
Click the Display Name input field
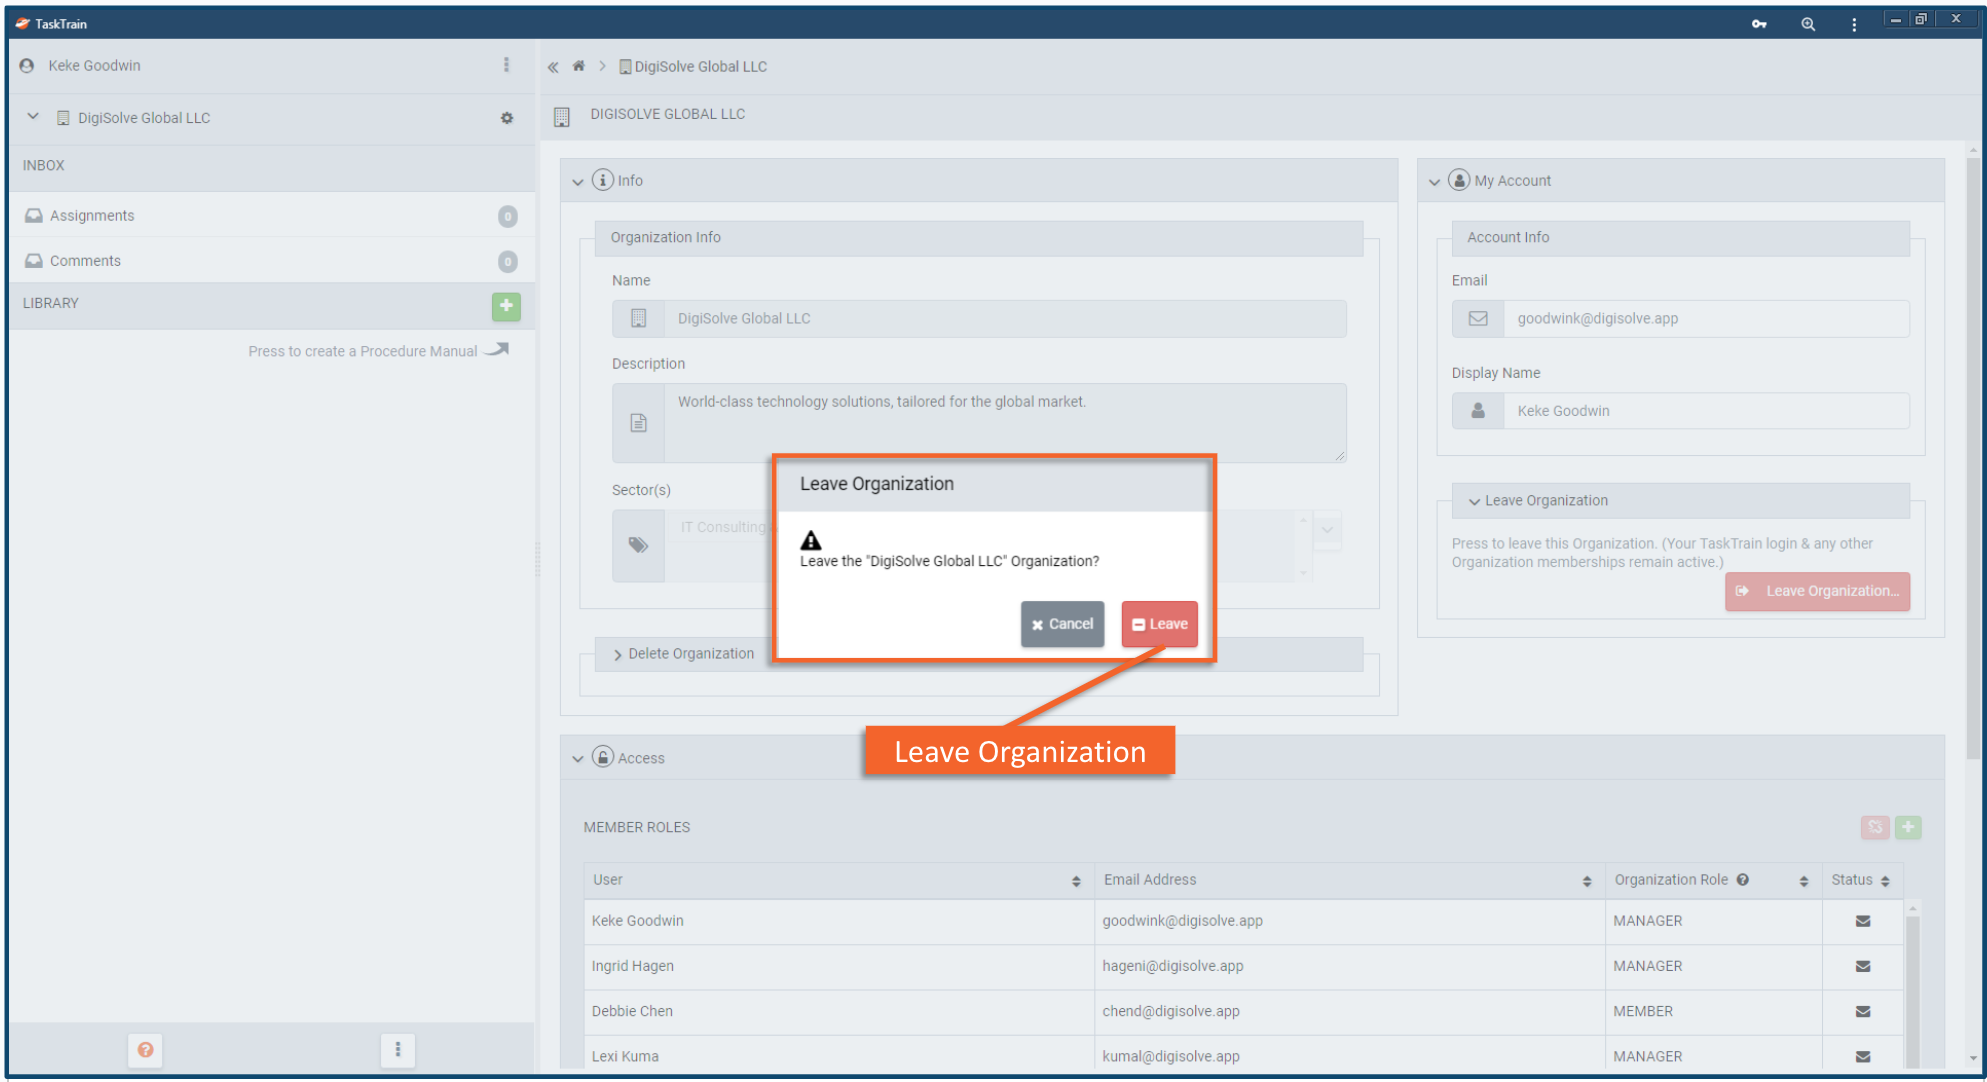(x=1705, y=411)
